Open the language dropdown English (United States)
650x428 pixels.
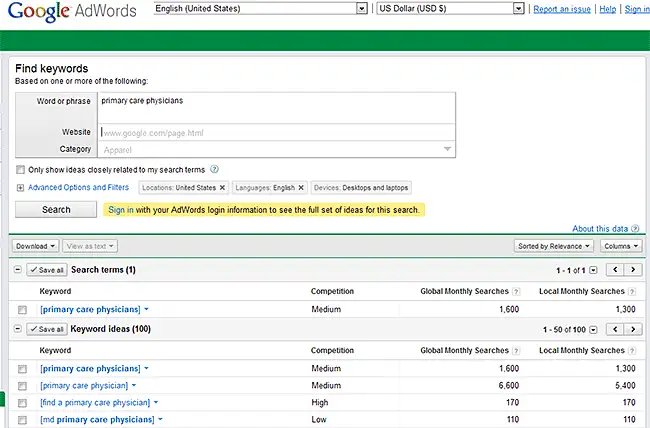pos(261,8)
